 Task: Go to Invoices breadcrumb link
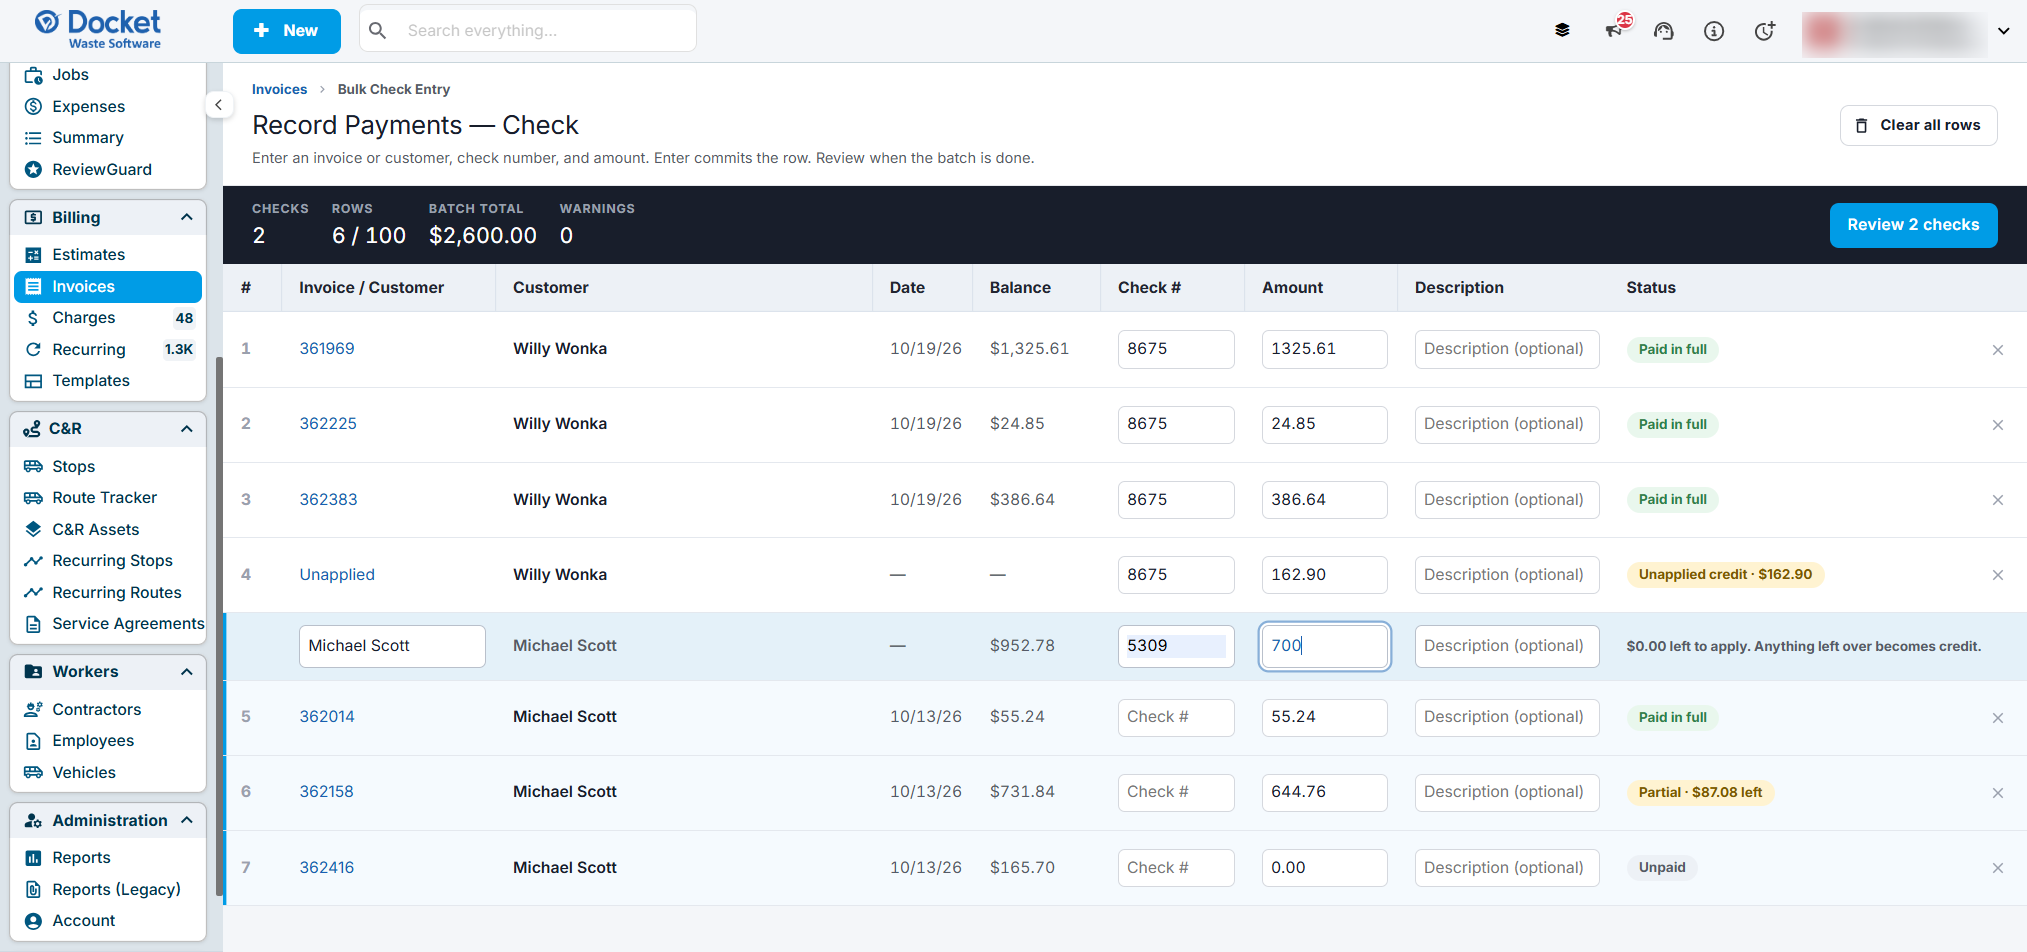279,89
